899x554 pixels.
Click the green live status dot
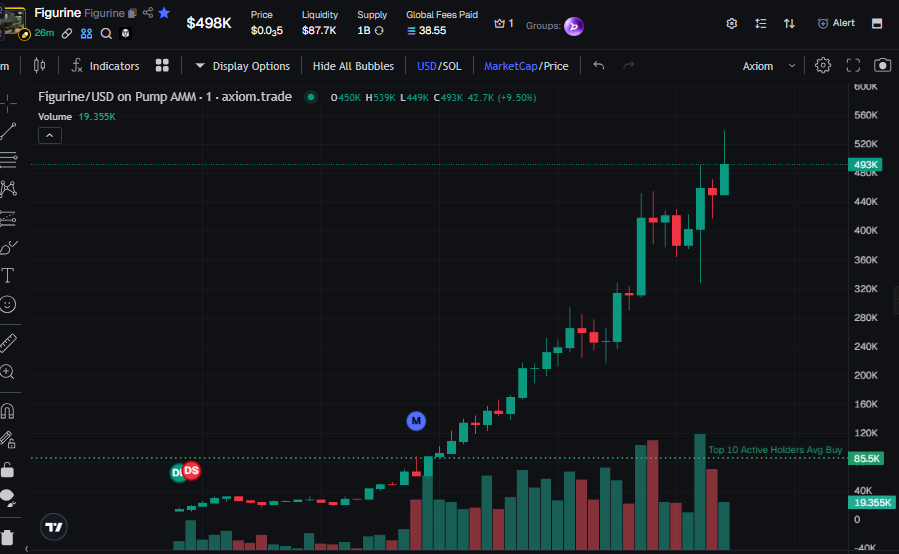311,97
